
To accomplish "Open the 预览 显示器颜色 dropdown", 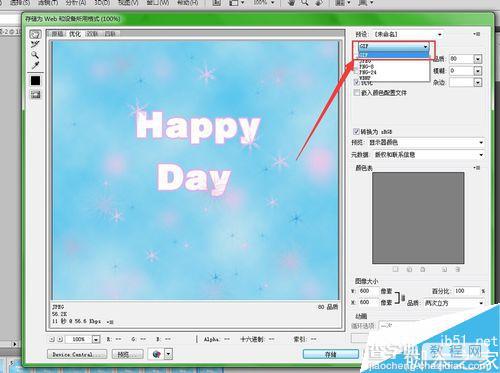I will point(426,143).
